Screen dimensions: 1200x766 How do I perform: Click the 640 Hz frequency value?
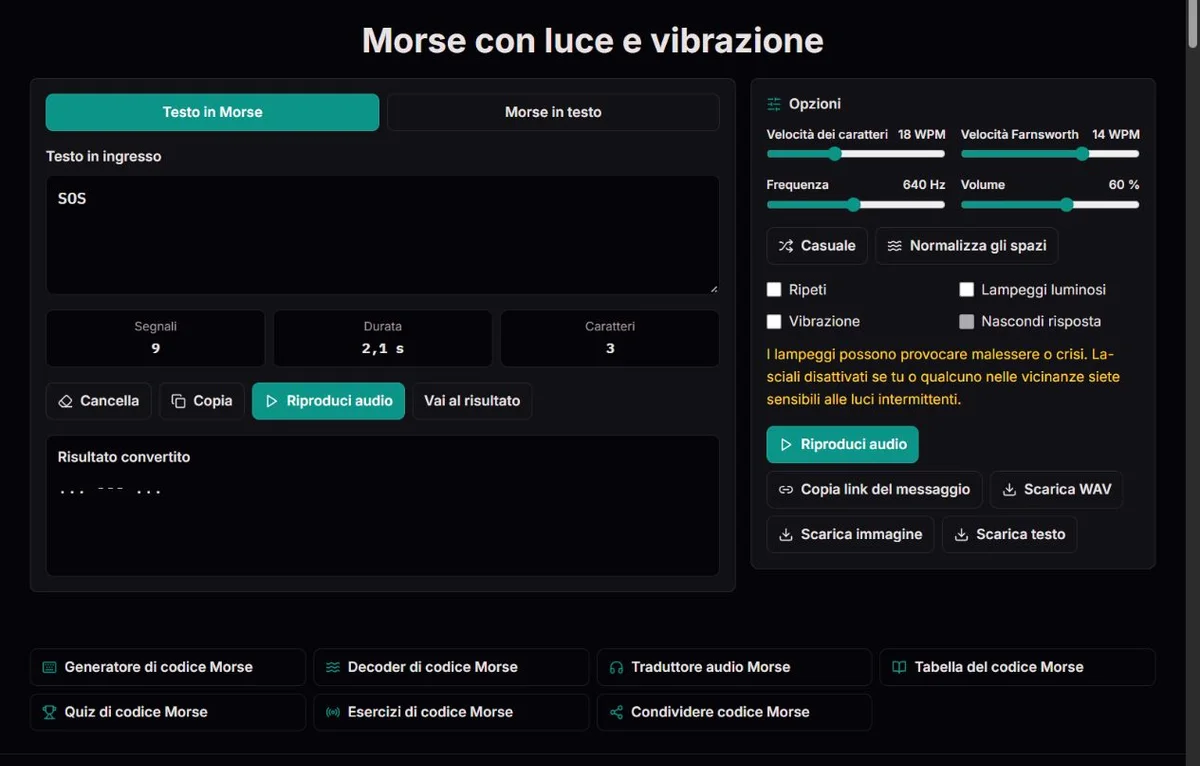(924, 185)
